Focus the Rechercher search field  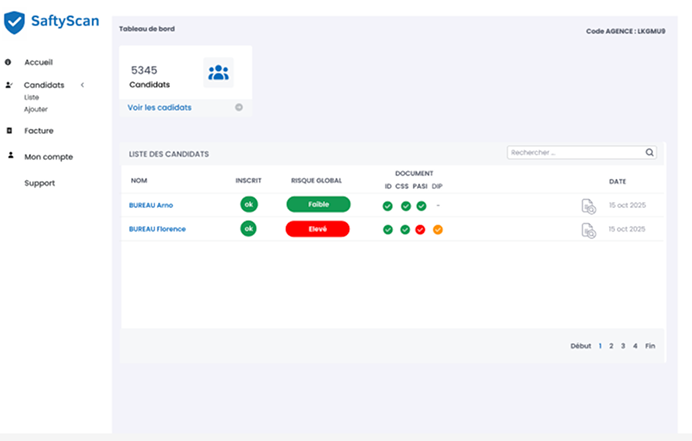[575, 153]
